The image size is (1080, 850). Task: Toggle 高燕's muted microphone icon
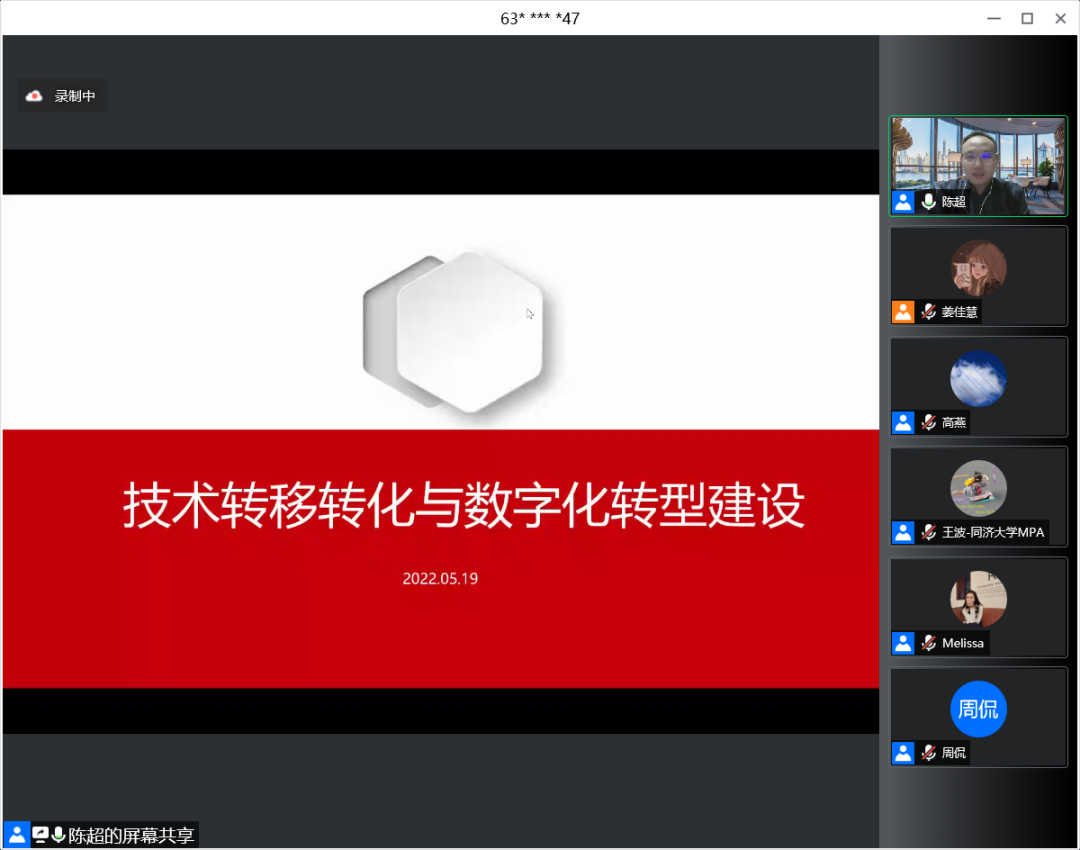928,422
